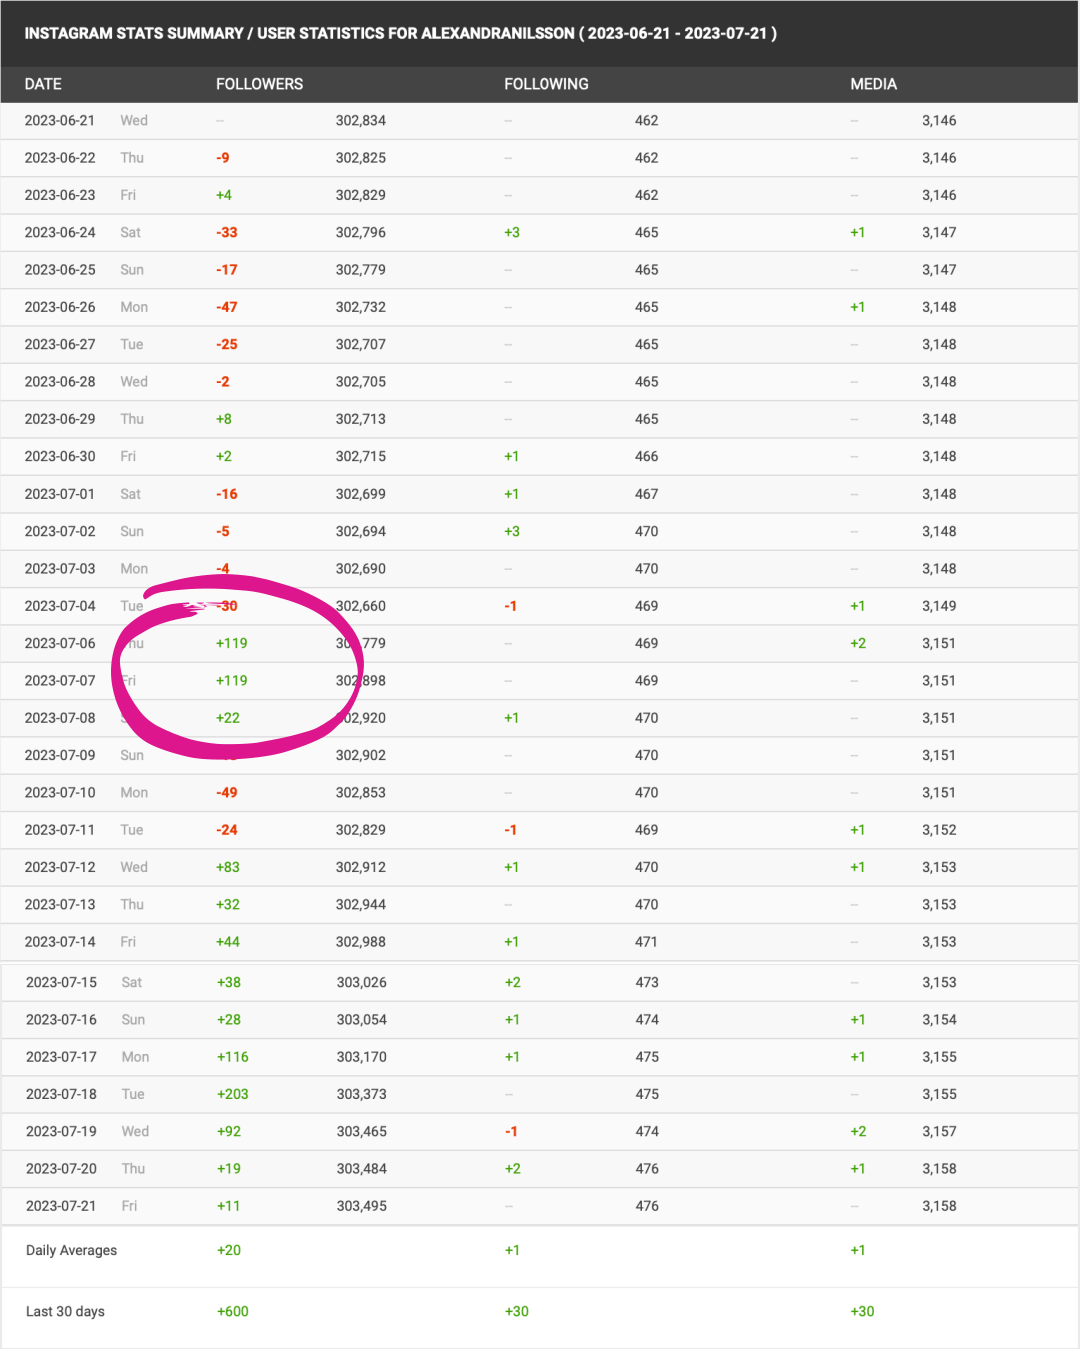Click the +20 daily average followers value
The width and height of the screenshot is (1080, 1360).
point(229,1250)
